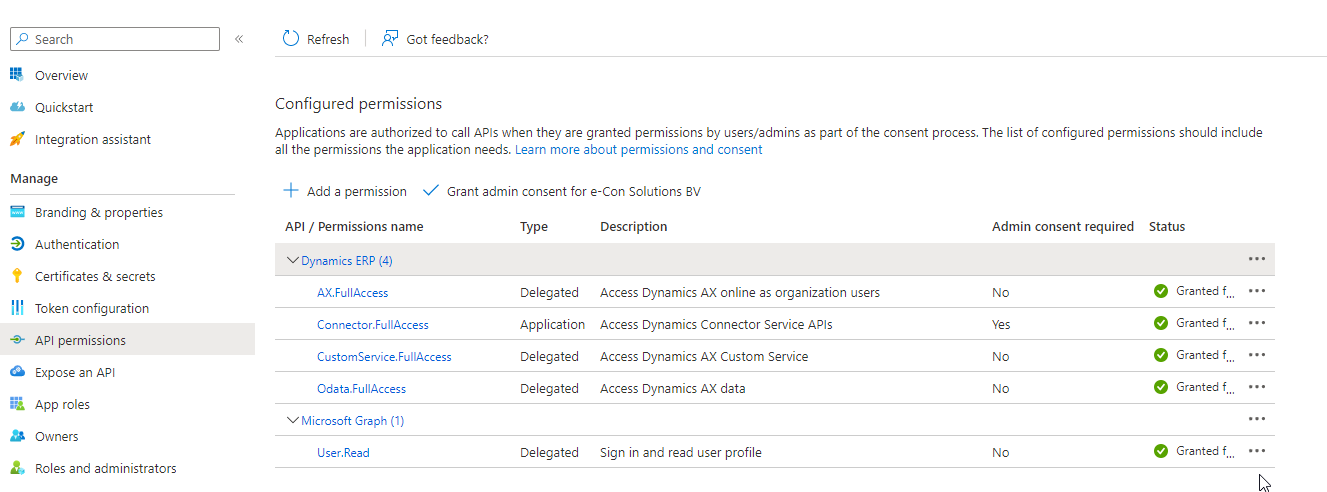Click the Status column header

pyautogui.click(x=1167, y=227)
